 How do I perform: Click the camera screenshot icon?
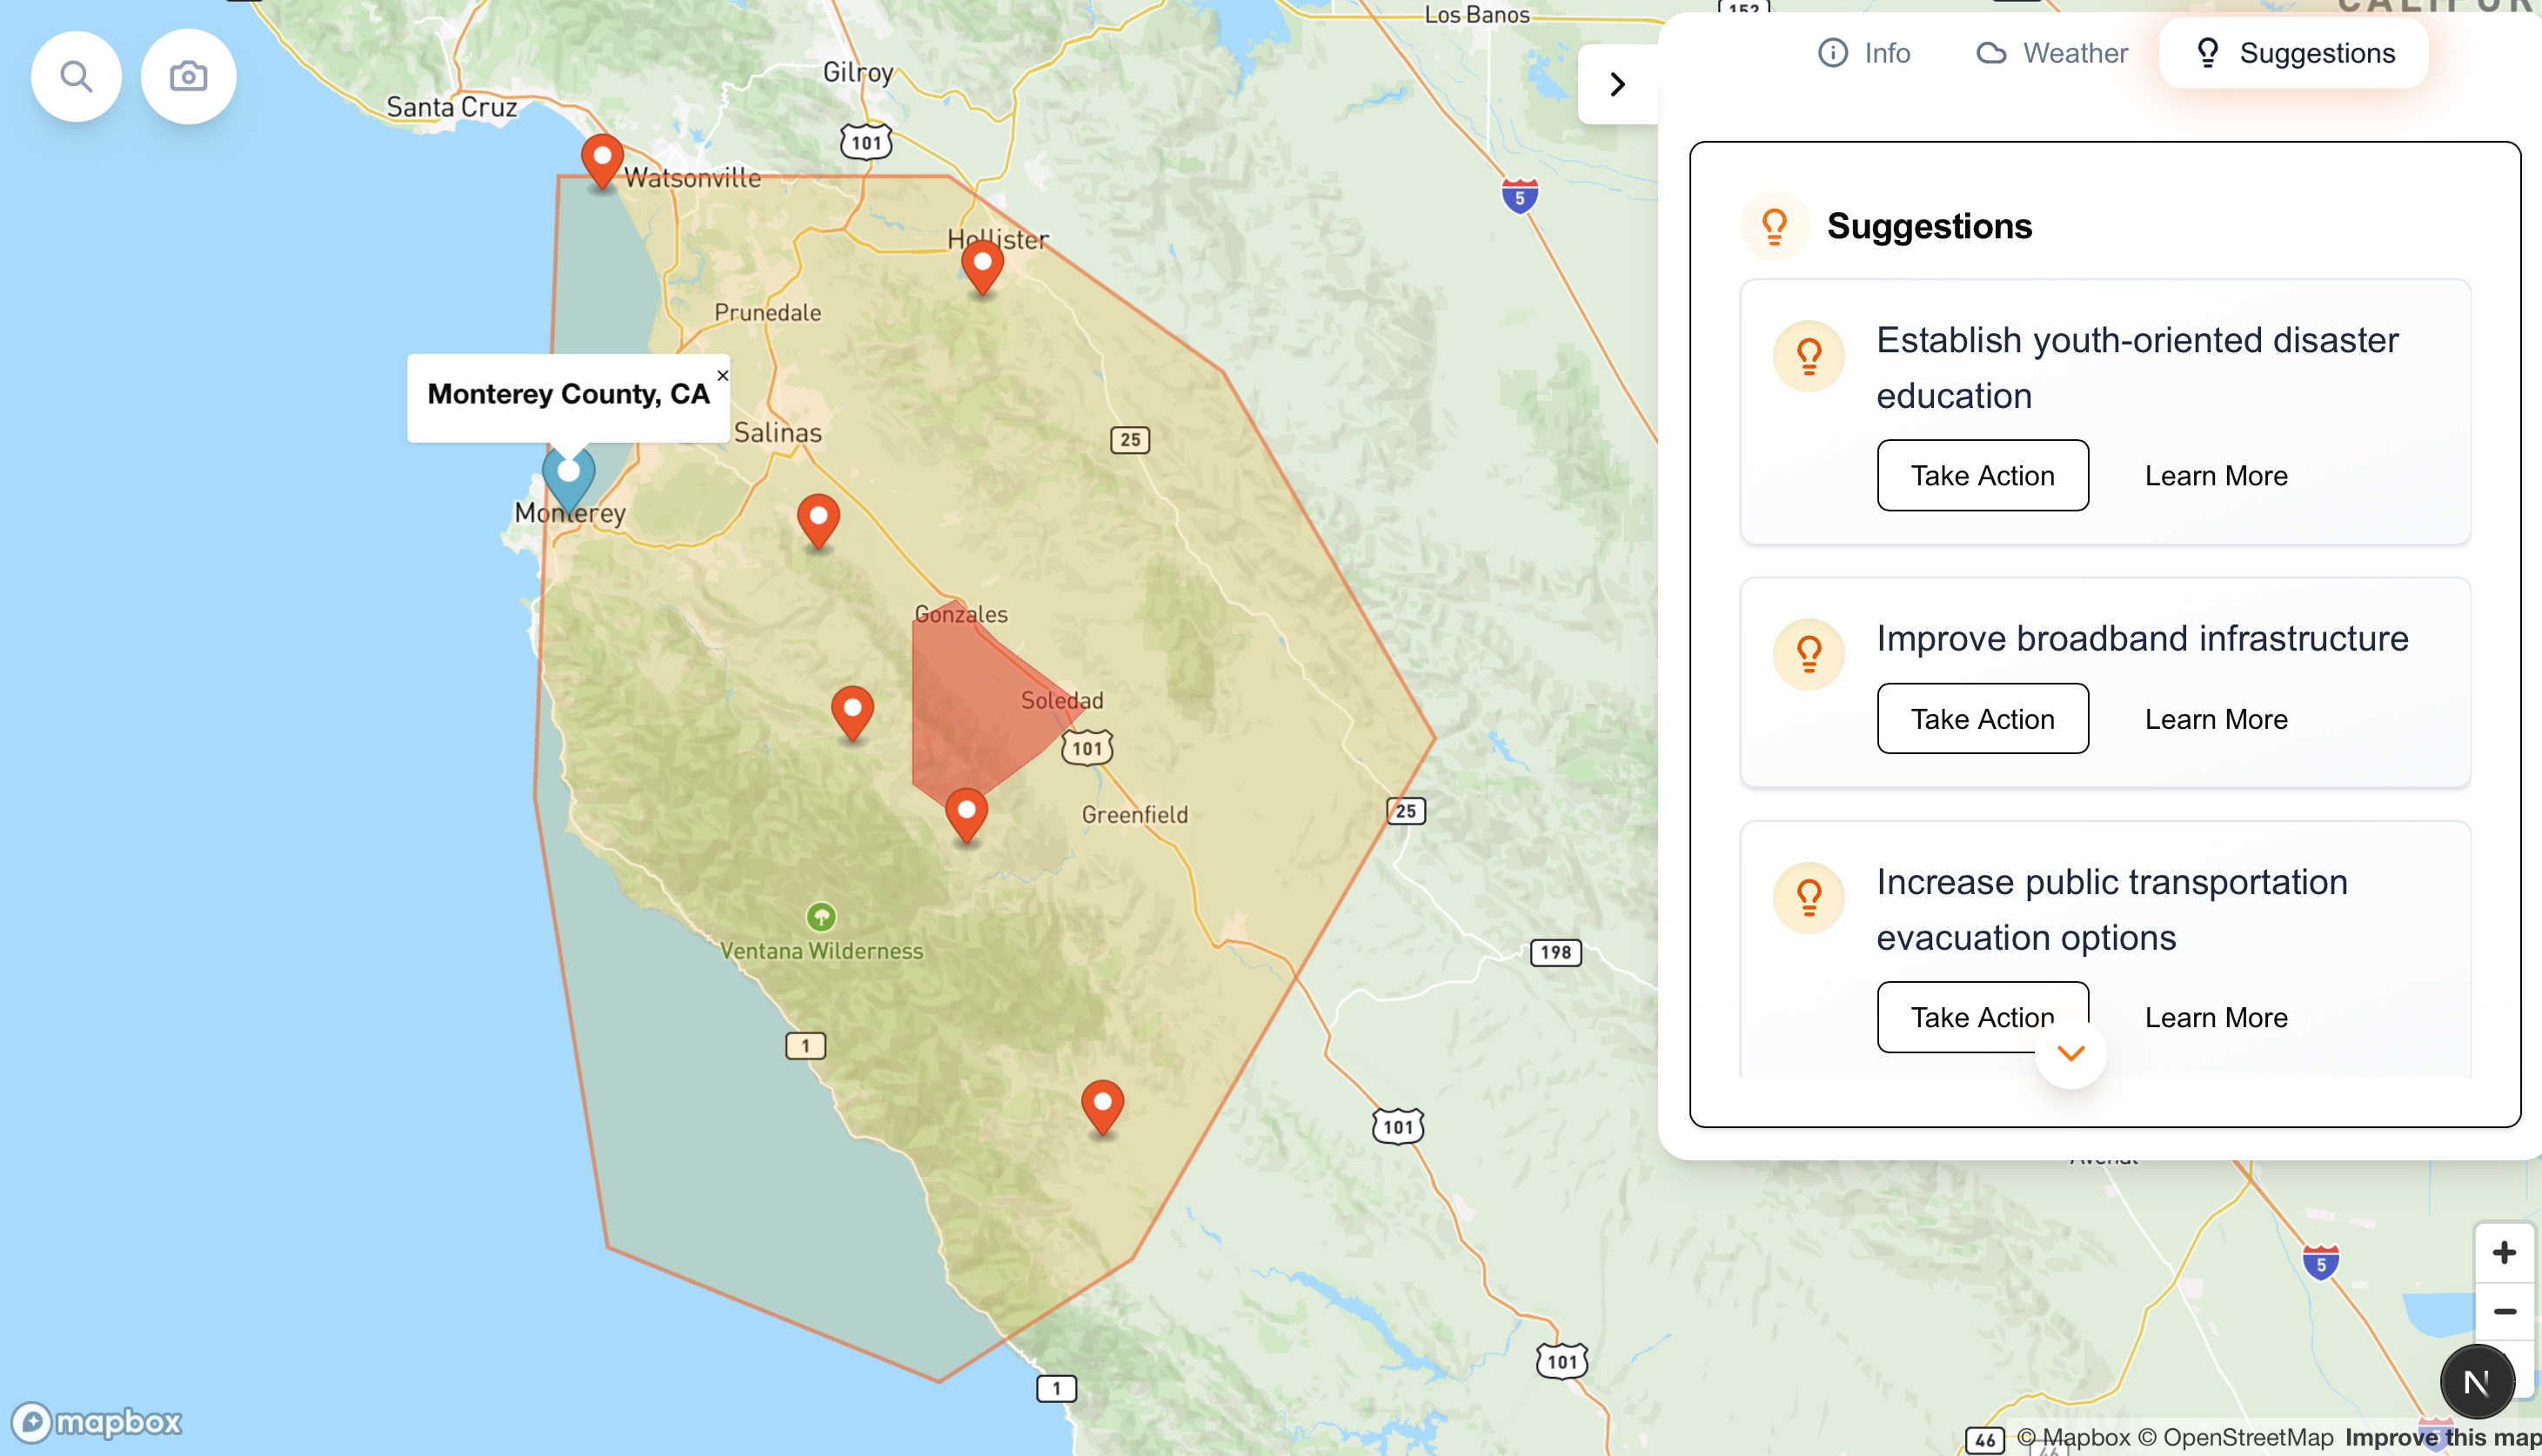[188, 76]
